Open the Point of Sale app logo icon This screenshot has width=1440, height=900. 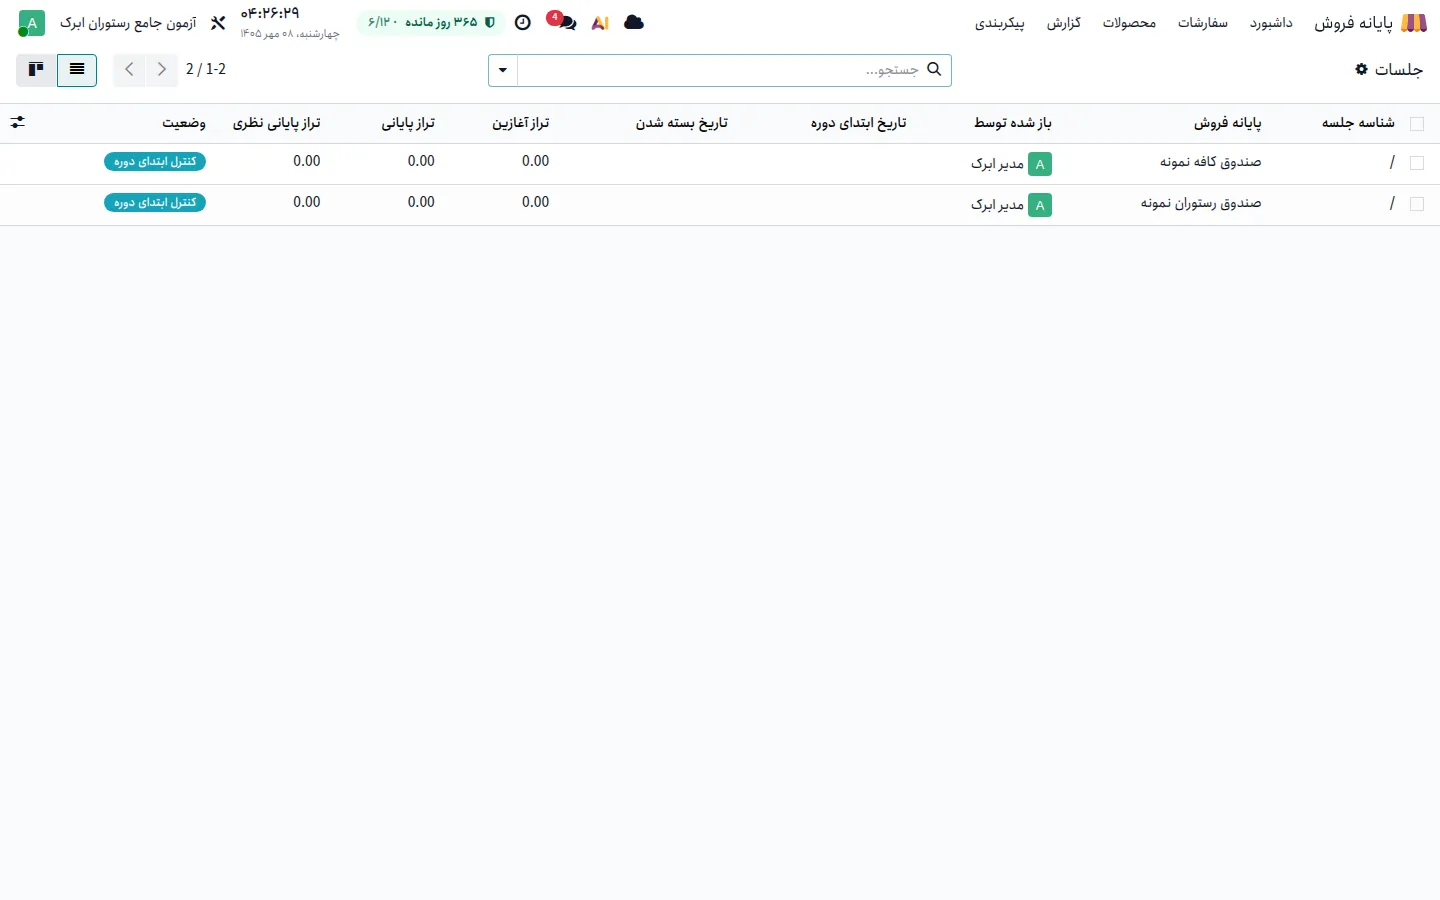[1414, 22]
